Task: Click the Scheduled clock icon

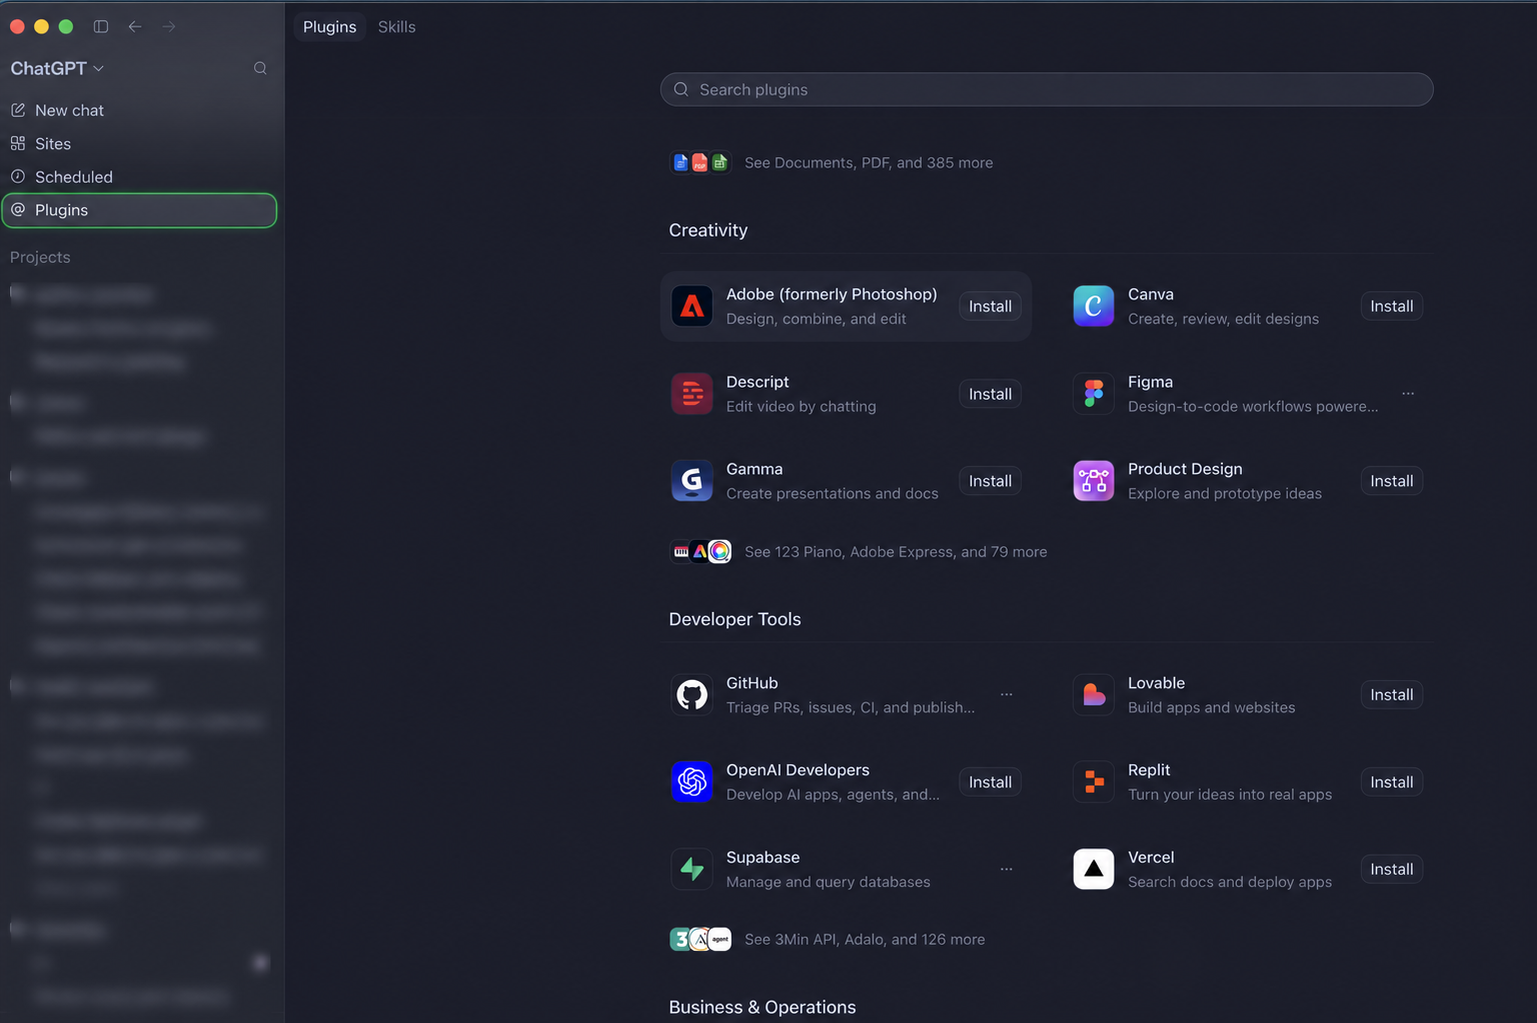Action: (18, 176)
